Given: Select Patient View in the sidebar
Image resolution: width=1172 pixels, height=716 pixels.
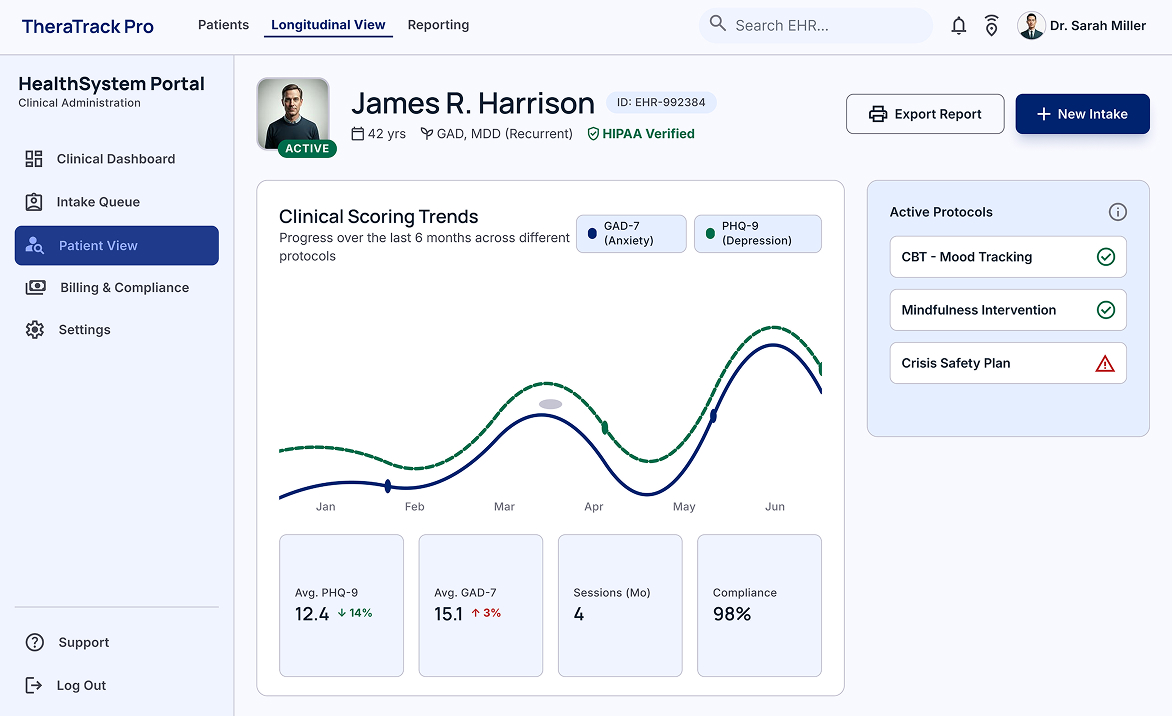Looking at the screenshot, I should click(117, 245).
